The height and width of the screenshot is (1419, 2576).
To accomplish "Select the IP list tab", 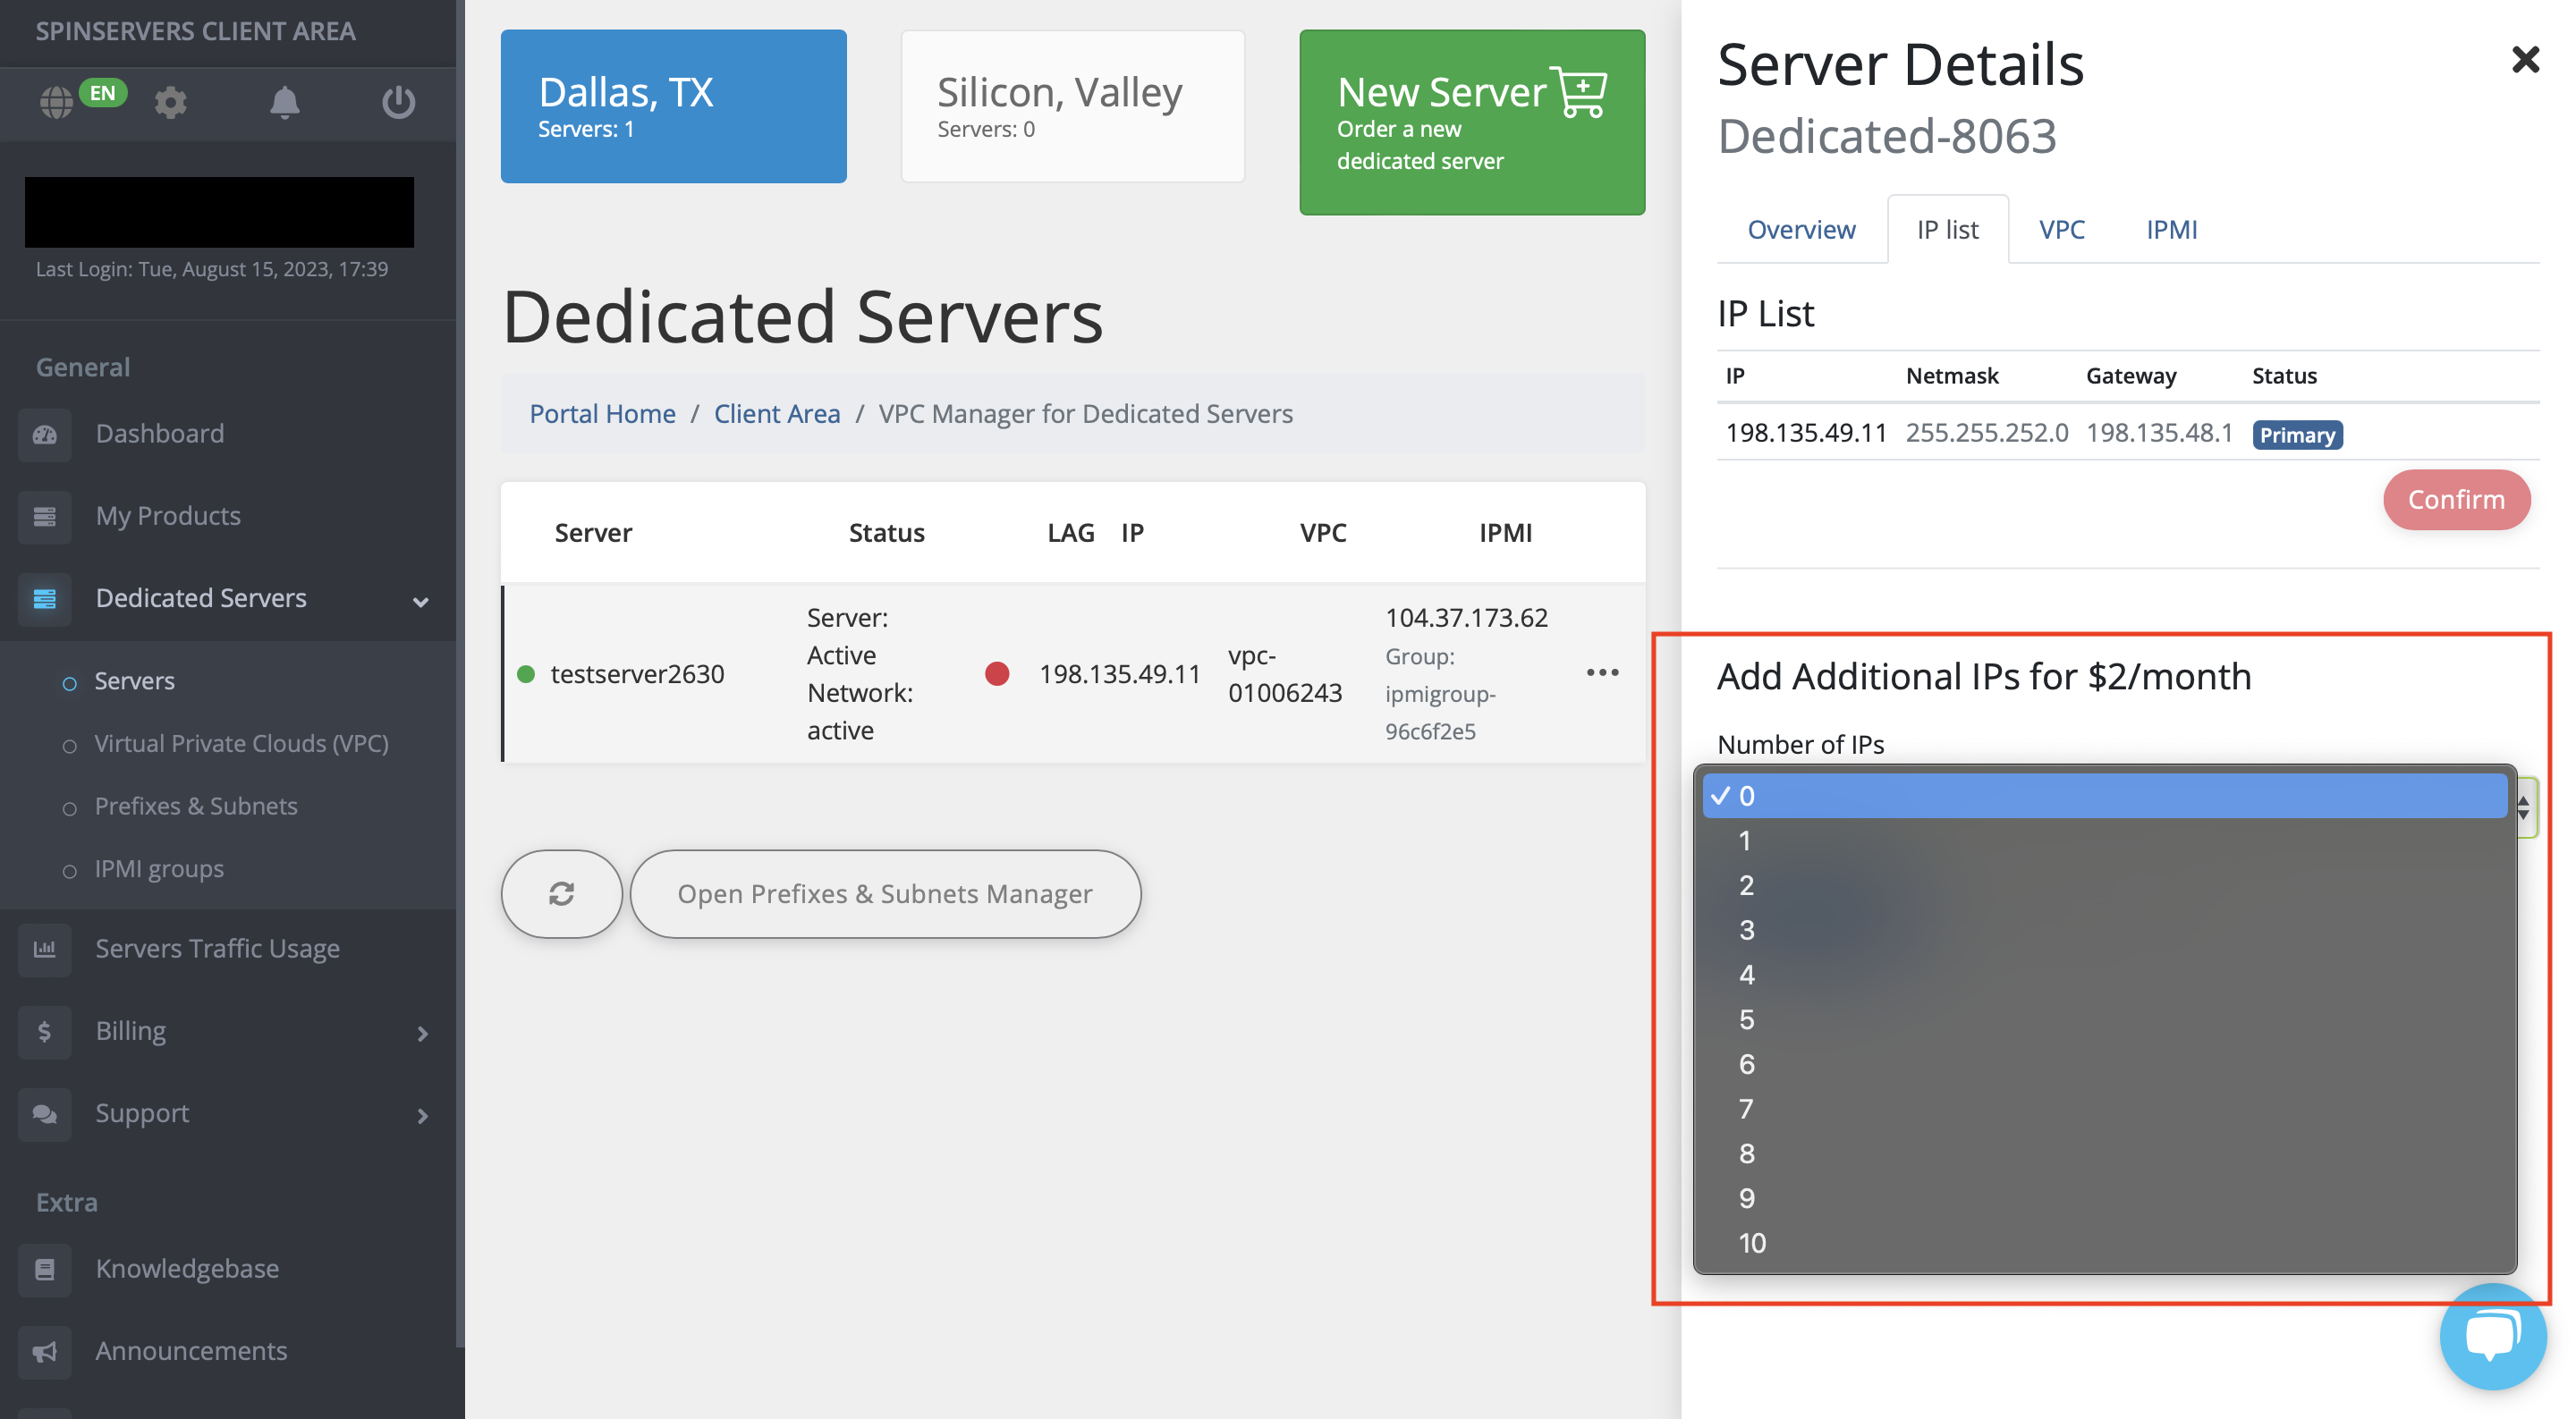I will click(x=1947, y=230).
